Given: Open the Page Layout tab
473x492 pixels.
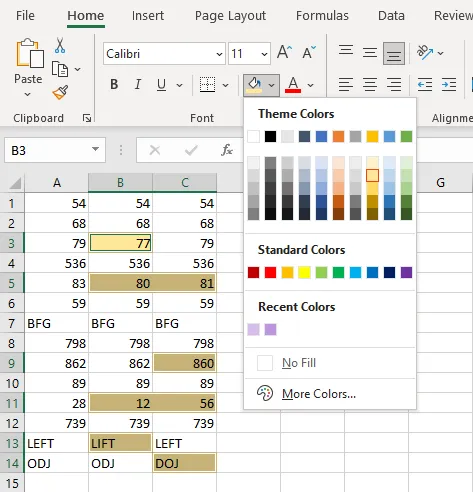Looking at the screenshot, I should coord(230,15).
